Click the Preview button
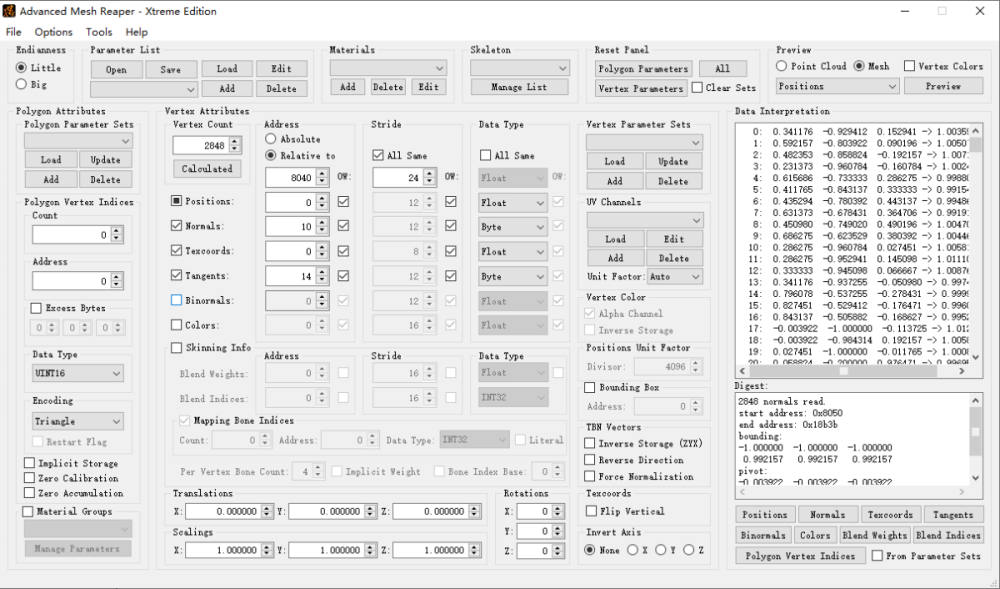The image size is (1000, 589). click(x=942, y=87)
